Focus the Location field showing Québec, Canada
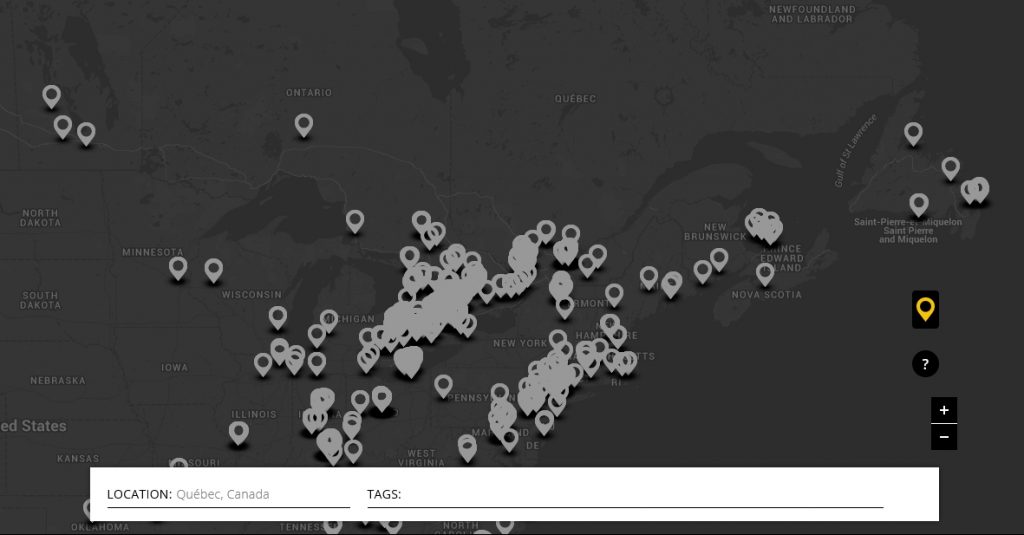This screenshot has height=535, width=1024. click(260, 494)
